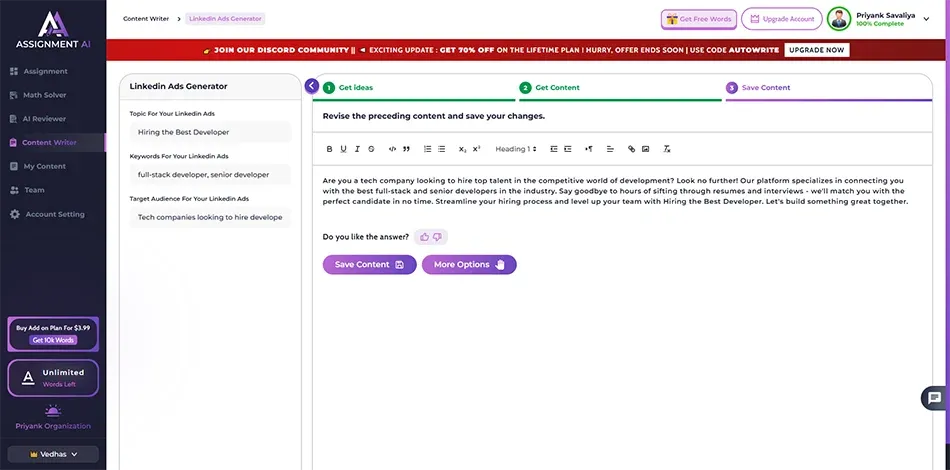The image size is (950, 470).
Task: Open Math Solver in the sidebar
Action: tap(44, 95)
